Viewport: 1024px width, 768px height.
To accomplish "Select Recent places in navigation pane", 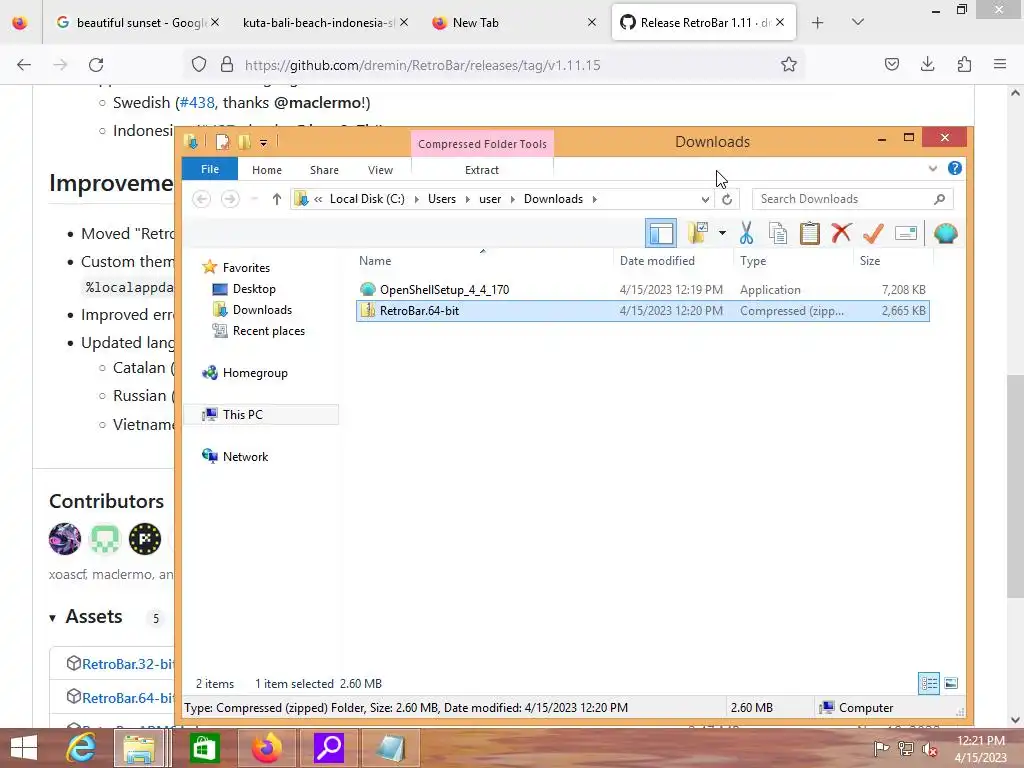I will 268,330.
